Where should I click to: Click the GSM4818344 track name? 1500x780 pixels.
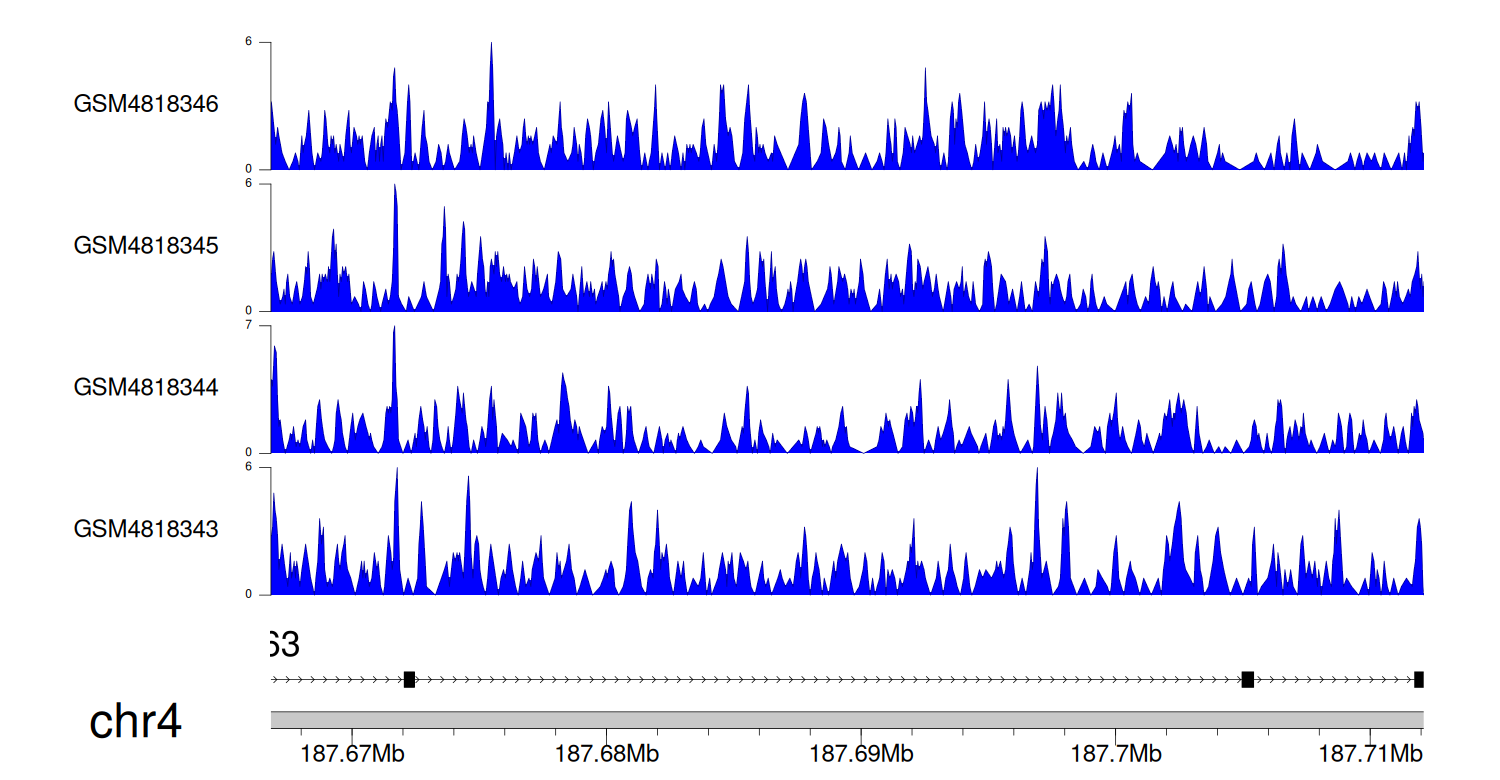tap(146, 387)
